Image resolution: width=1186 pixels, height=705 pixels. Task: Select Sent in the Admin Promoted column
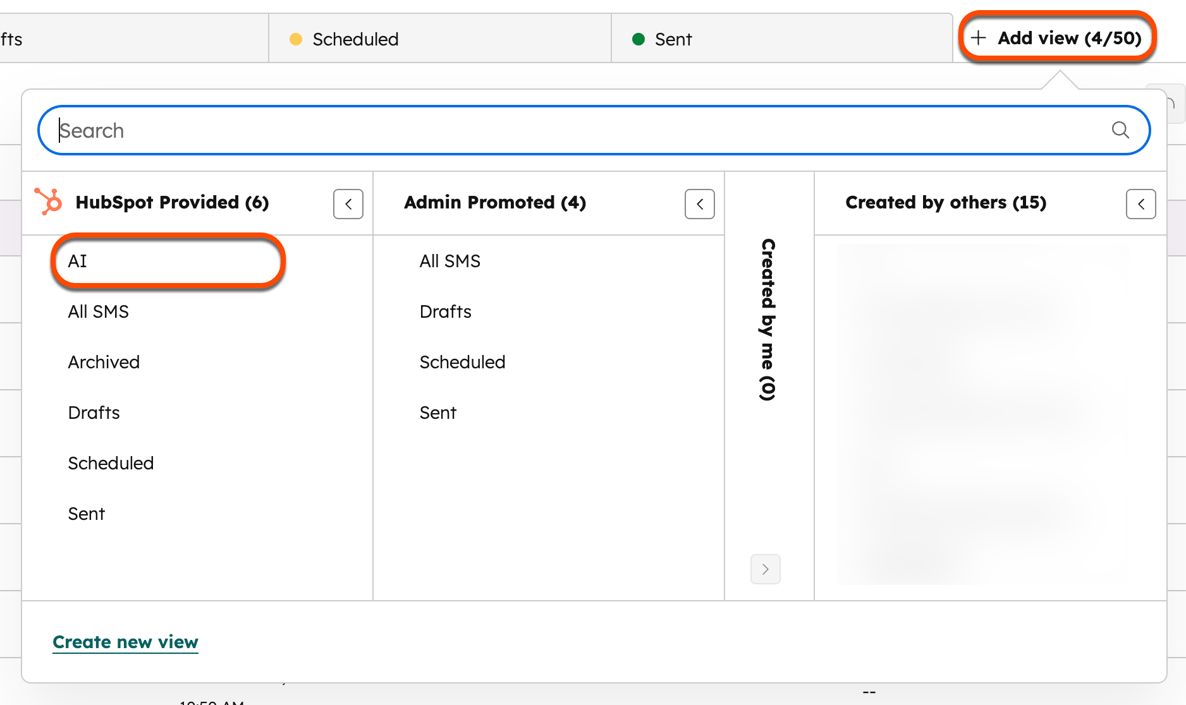point(437,412)
